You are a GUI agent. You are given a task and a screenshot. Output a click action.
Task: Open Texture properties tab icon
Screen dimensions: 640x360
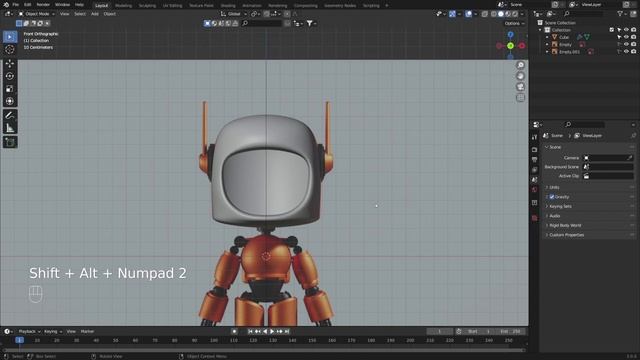(535, 218)
